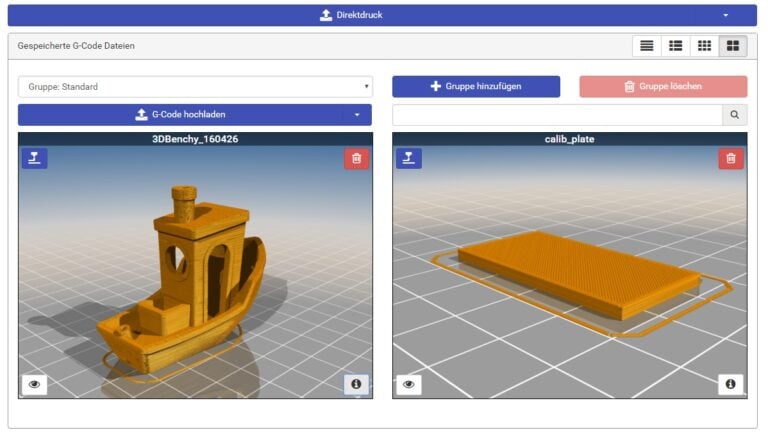The image size is (768, 435).
Task: Switch to the detailed list view
Action: tap(676, 46)
